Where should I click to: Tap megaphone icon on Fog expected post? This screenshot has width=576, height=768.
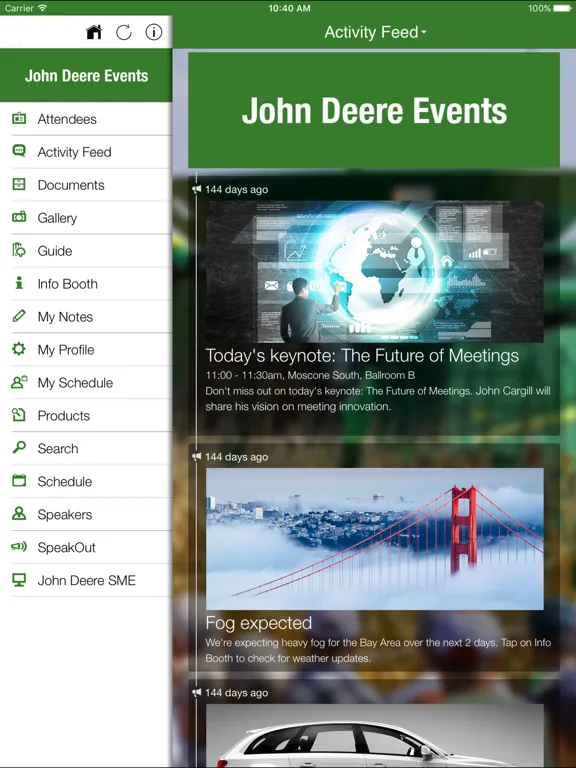[196, 456]
